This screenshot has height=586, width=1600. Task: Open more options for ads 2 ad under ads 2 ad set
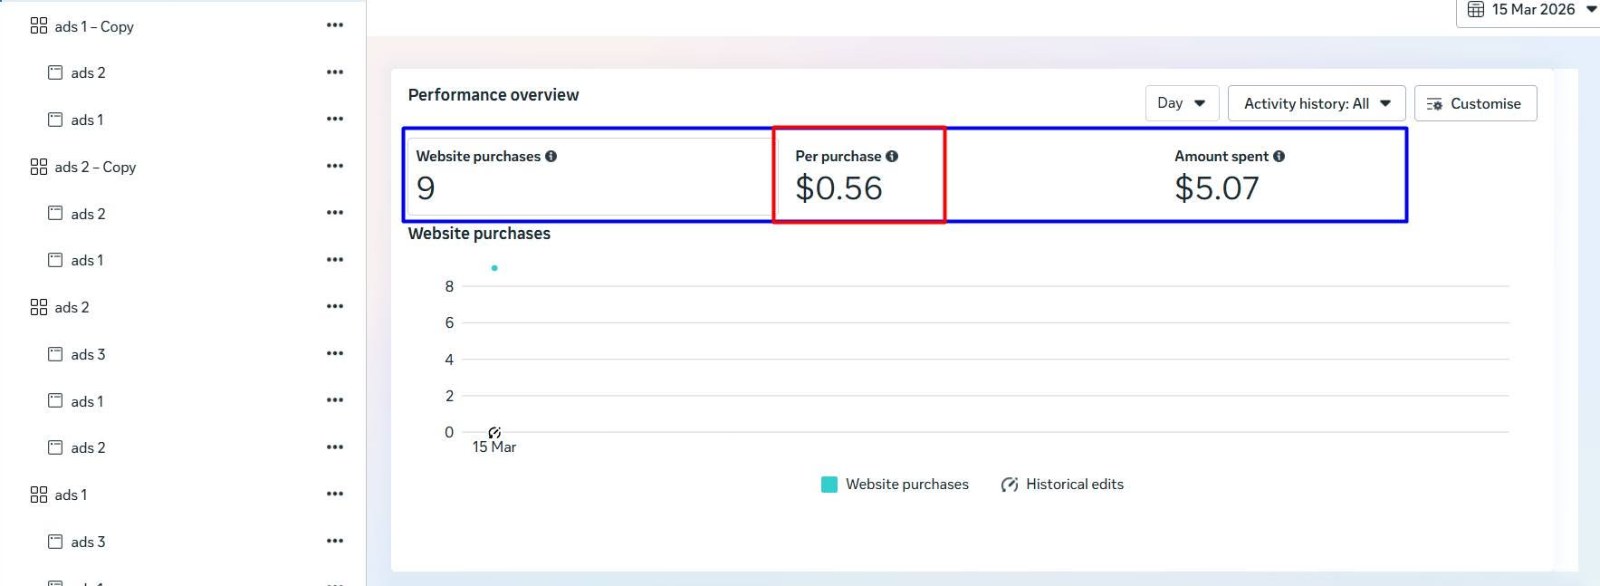[335, 447]
